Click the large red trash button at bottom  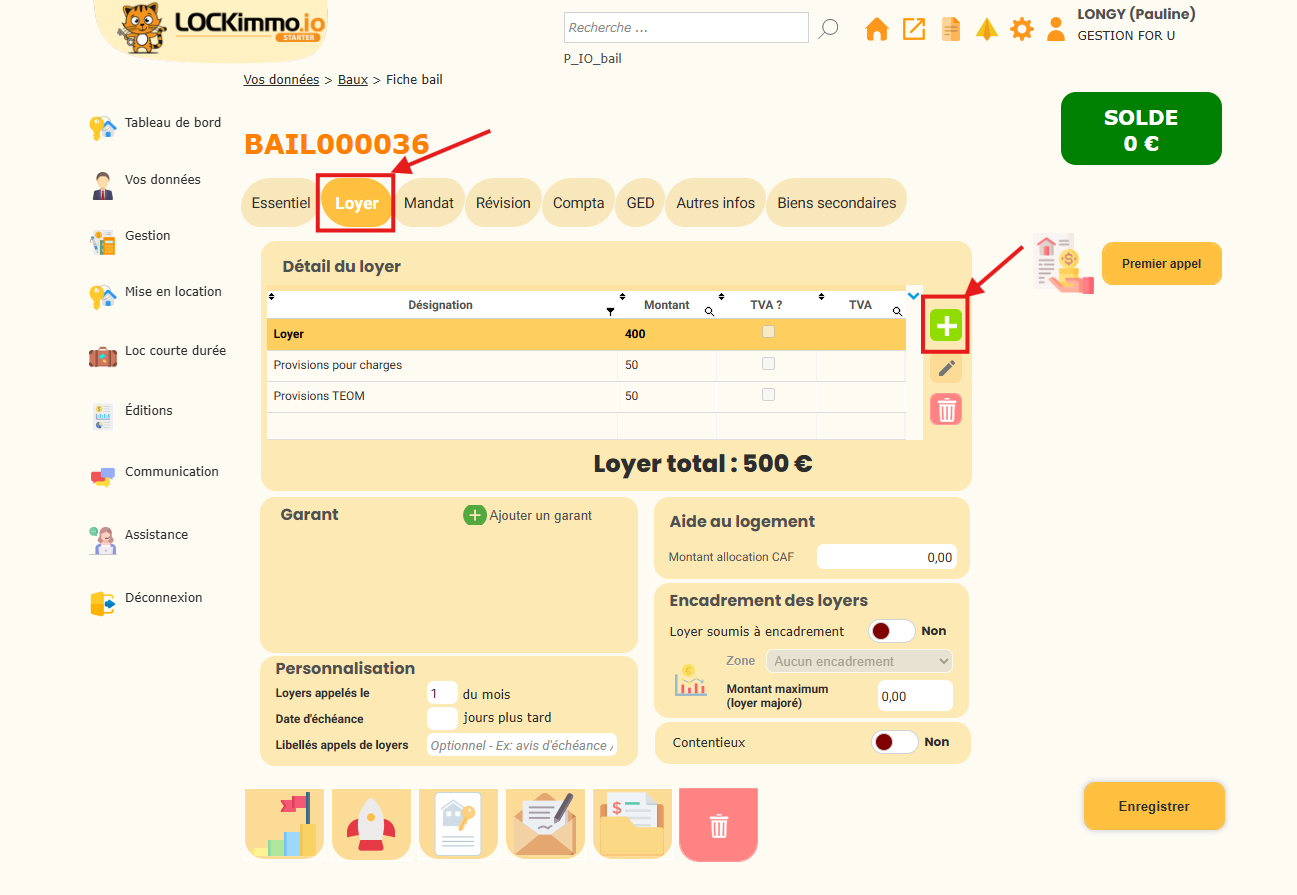coord(718,825)
